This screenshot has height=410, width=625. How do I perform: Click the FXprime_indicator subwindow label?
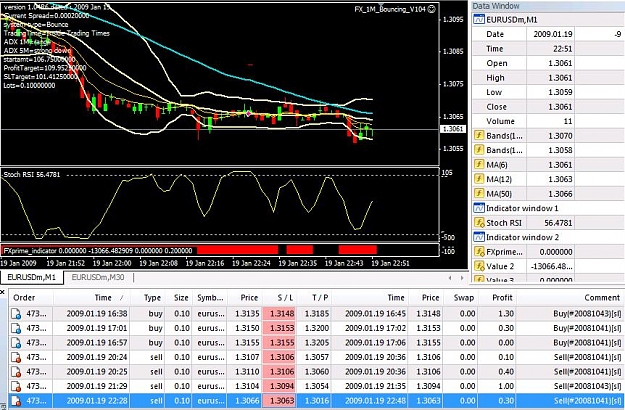pyautogui.click(x=98, y=251)
